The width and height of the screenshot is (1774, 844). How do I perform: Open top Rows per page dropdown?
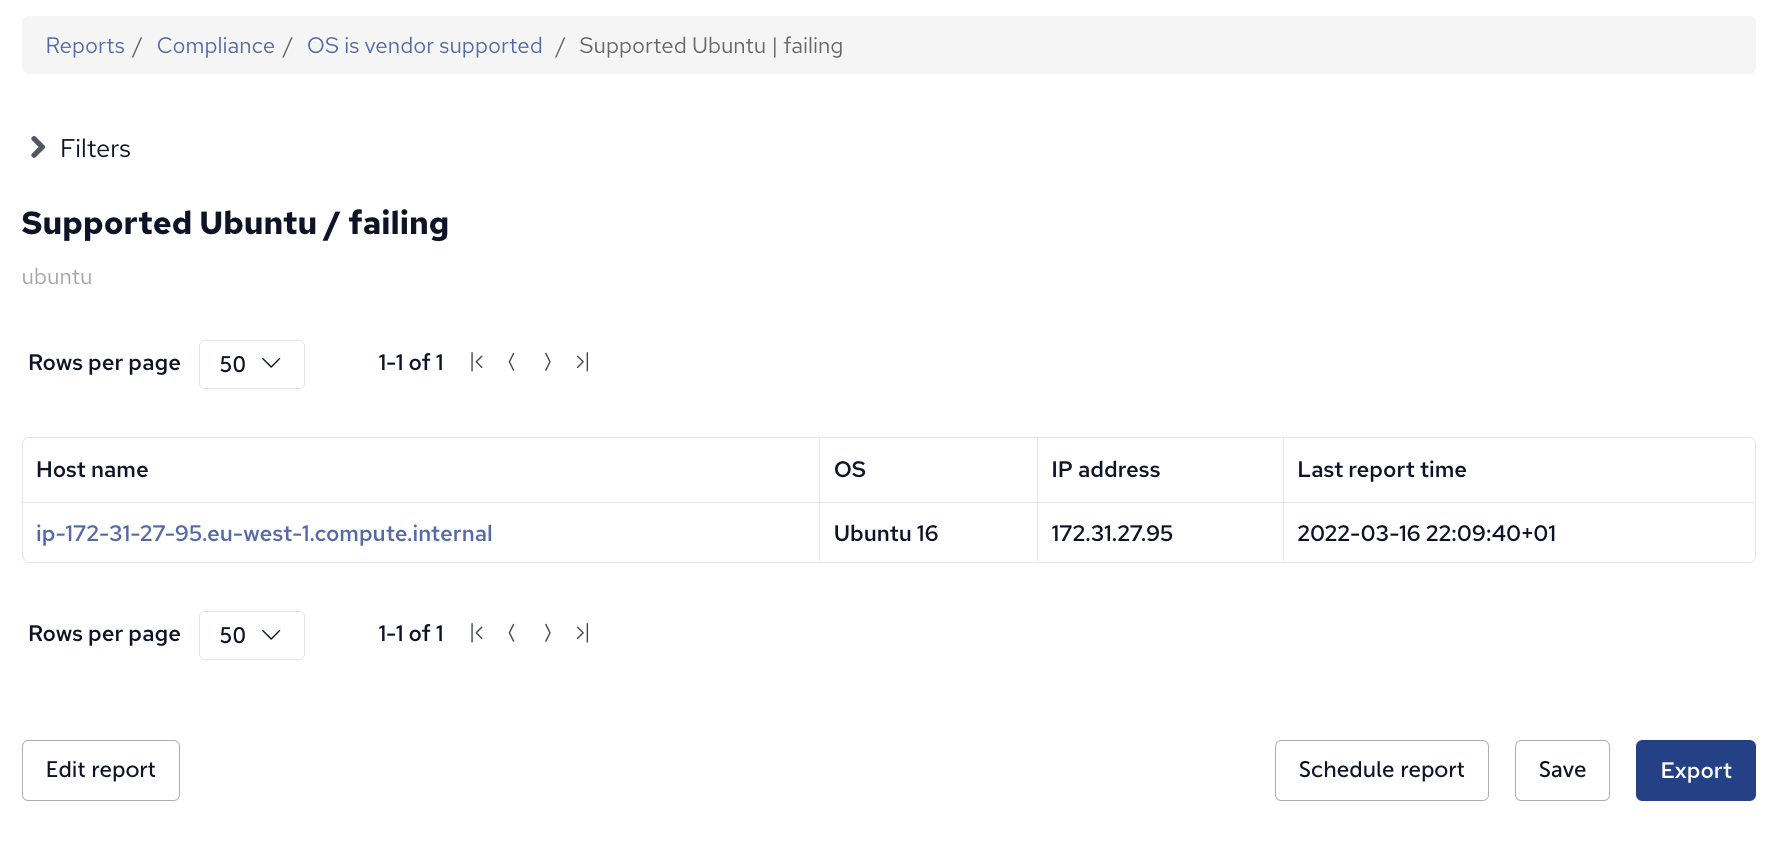tap(252, 364)
